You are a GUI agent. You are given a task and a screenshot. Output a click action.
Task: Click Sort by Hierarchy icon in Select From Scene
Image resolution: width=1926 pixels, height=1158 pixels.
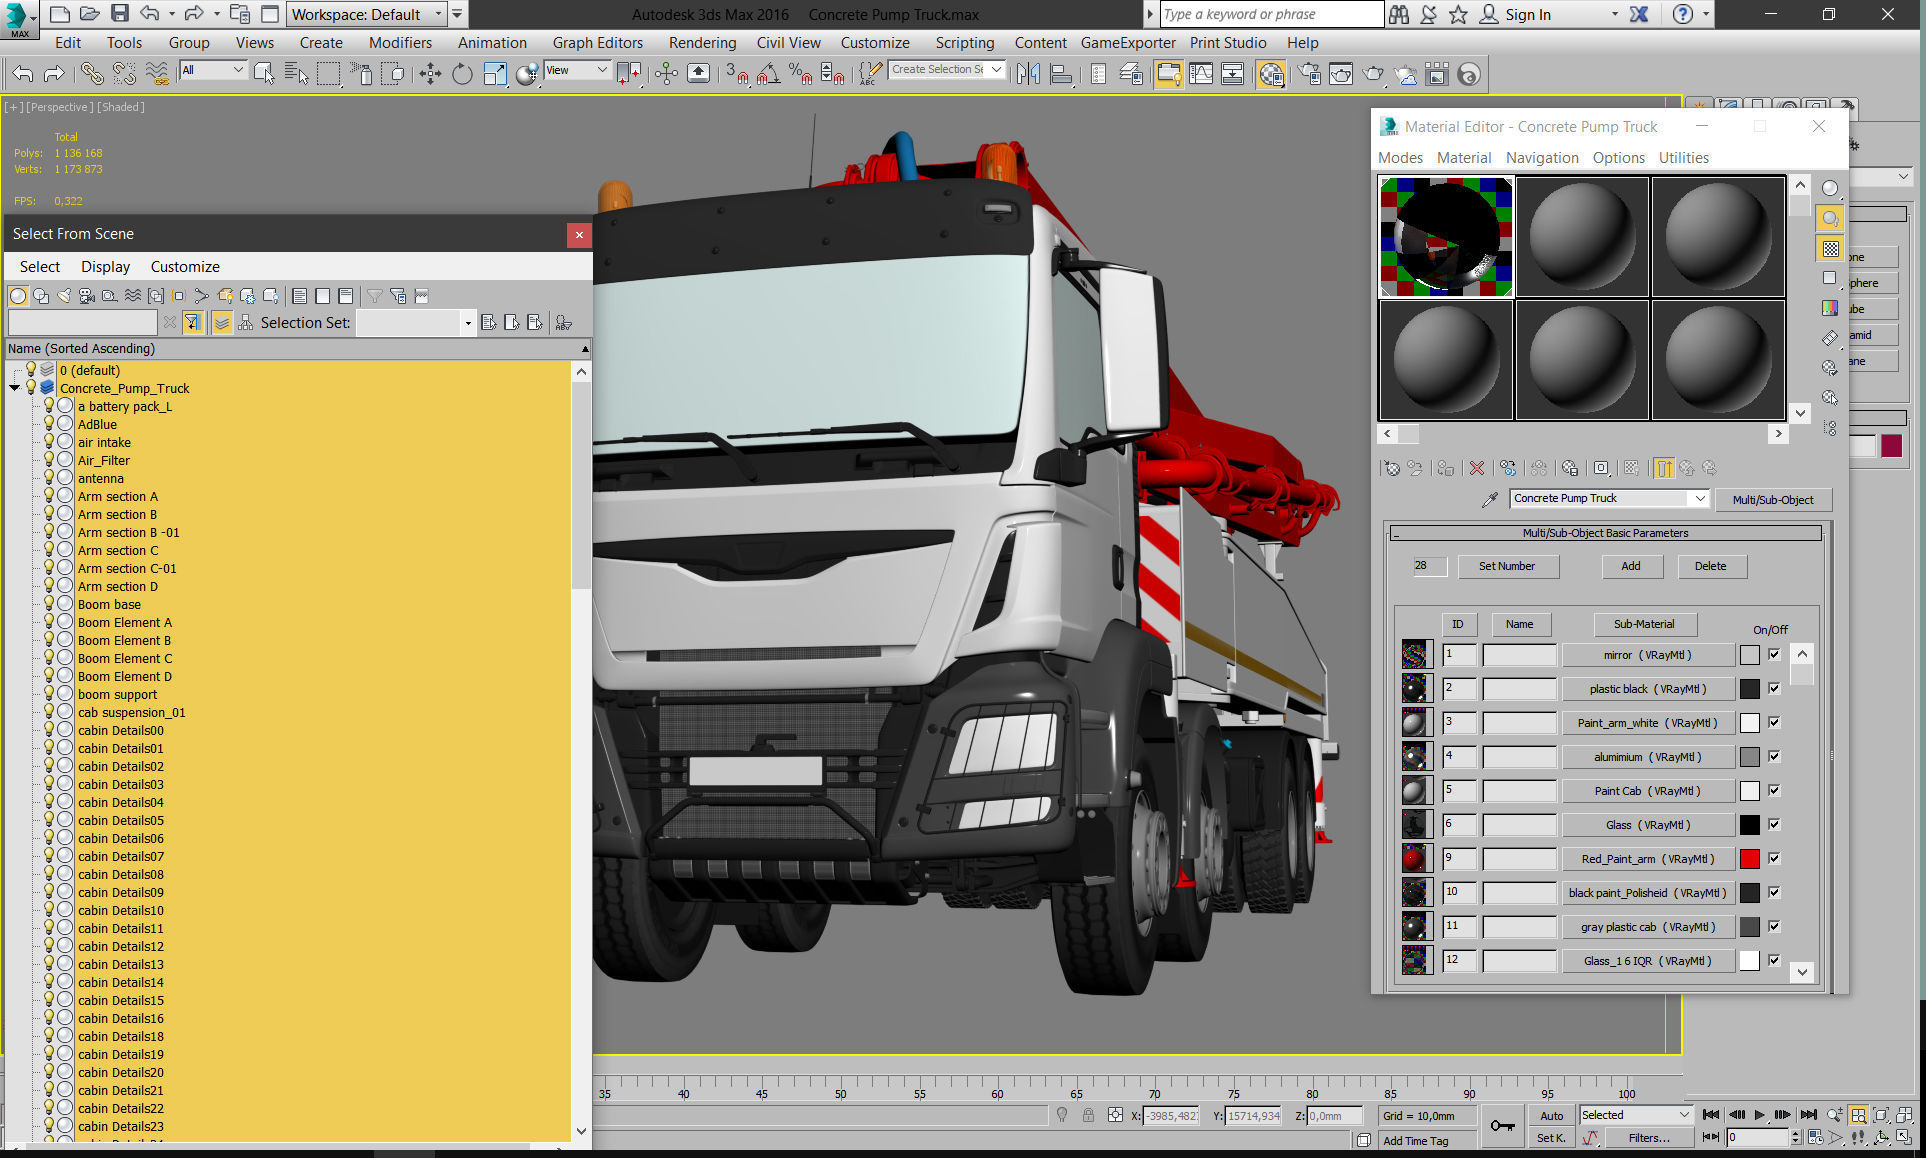coord(245,322)
